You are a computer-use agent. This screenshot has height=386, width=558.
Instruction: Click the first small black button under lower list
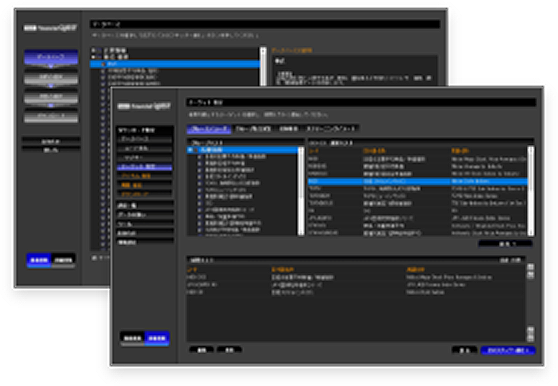click(x=201, y=350)
